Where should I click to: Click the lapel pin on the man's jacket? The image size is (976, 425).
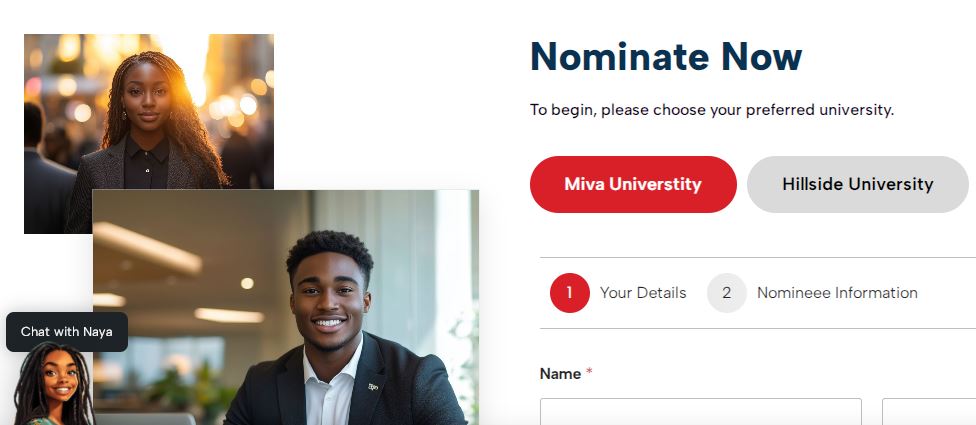[373, 386]
